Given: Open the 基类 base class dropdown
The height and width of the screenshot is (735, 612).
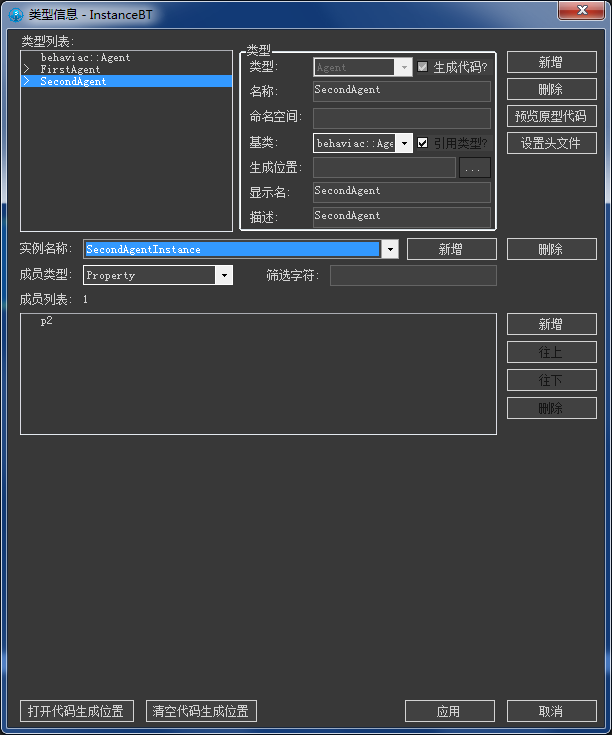Looking at the screenshot, I should [x=404, y=143].
